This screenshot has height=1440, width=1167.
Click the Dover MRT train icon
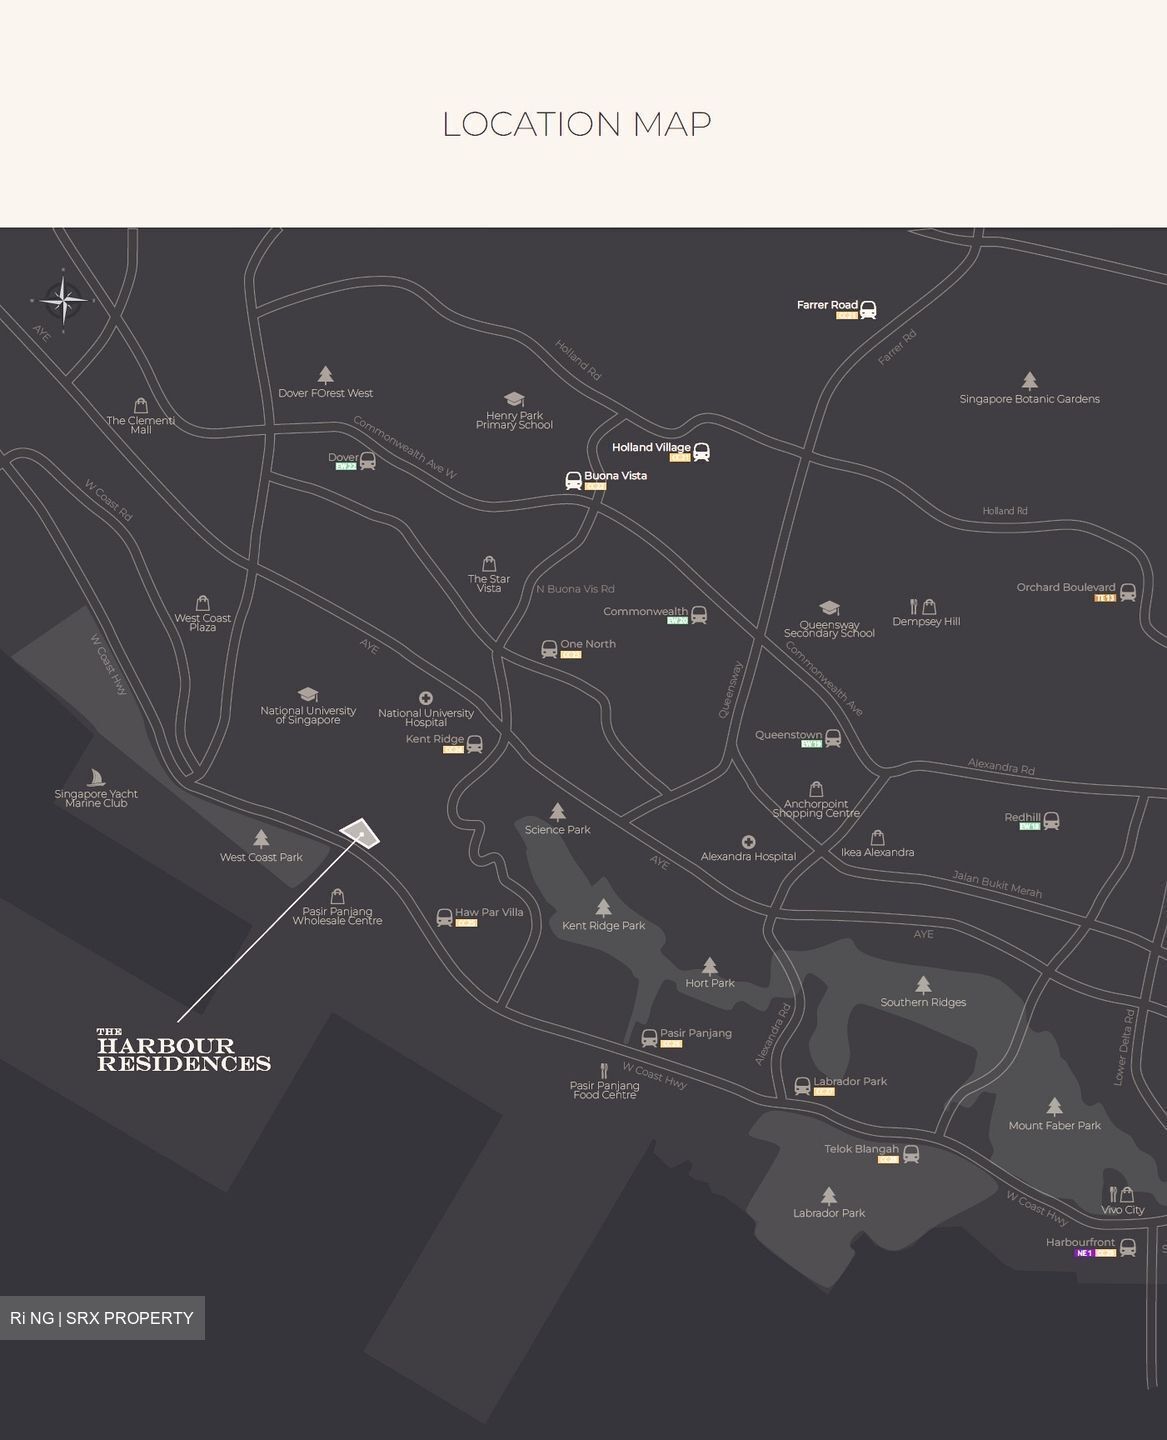click(x=368, y=461)
